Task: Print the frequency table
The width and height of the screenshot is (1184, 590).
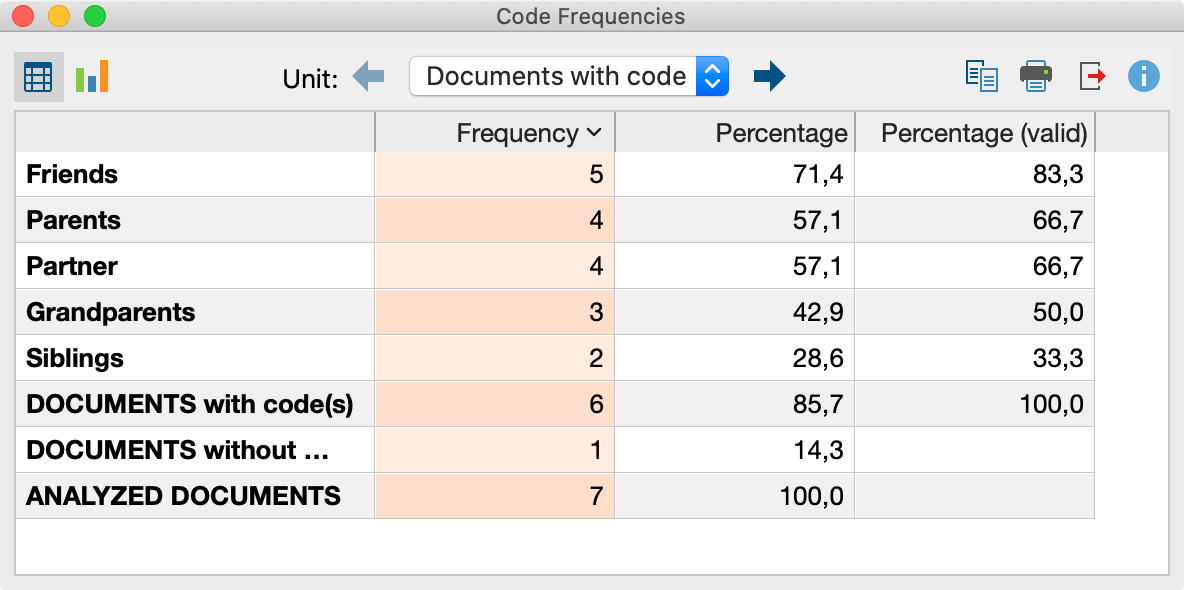Action: (1035, 77)
